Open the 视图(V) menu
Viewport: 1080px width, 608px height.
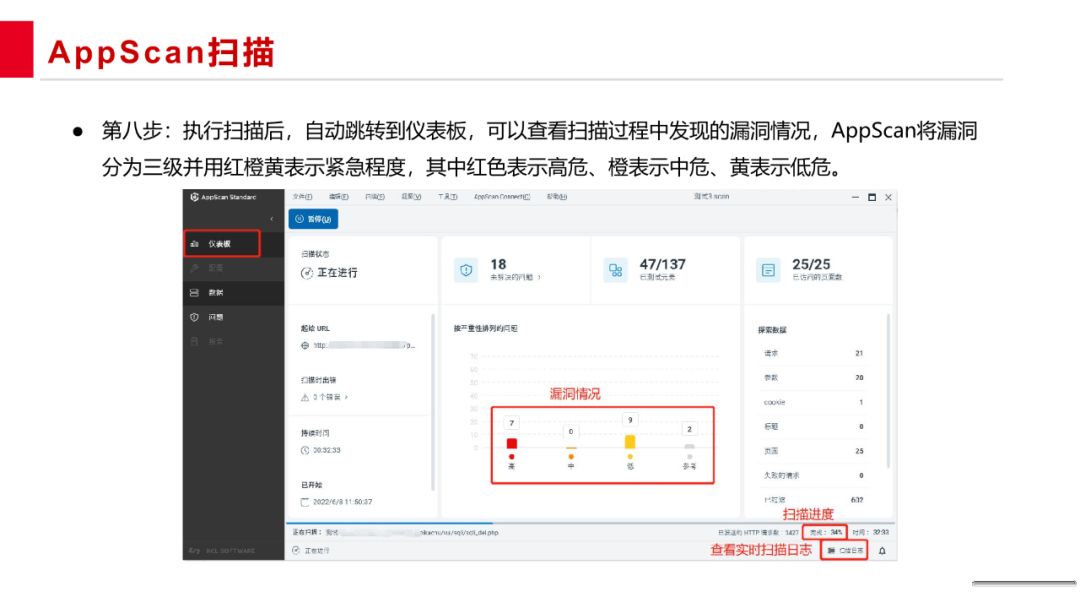(x=411, y=197)
